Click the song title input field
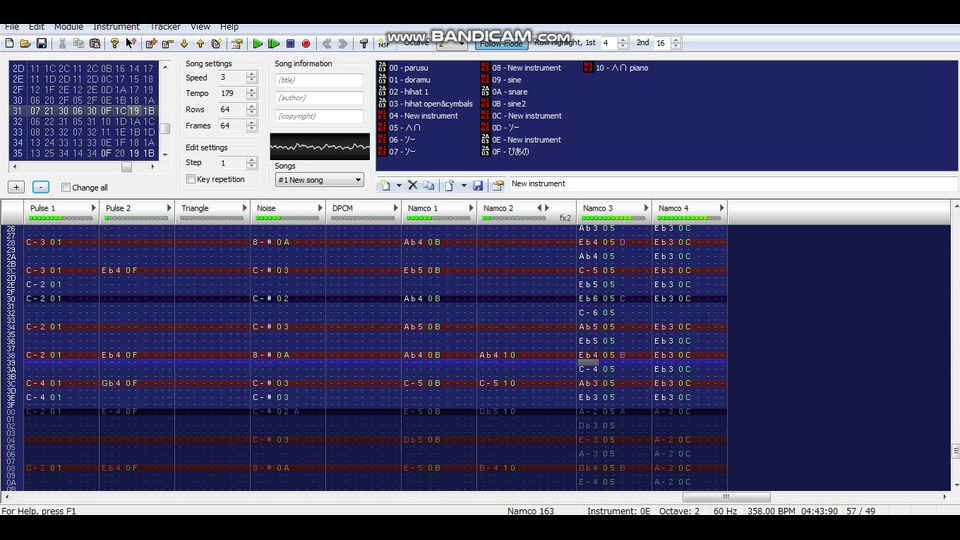The height and width of the screenshot is (540, 960). click(x=319, y=80)
